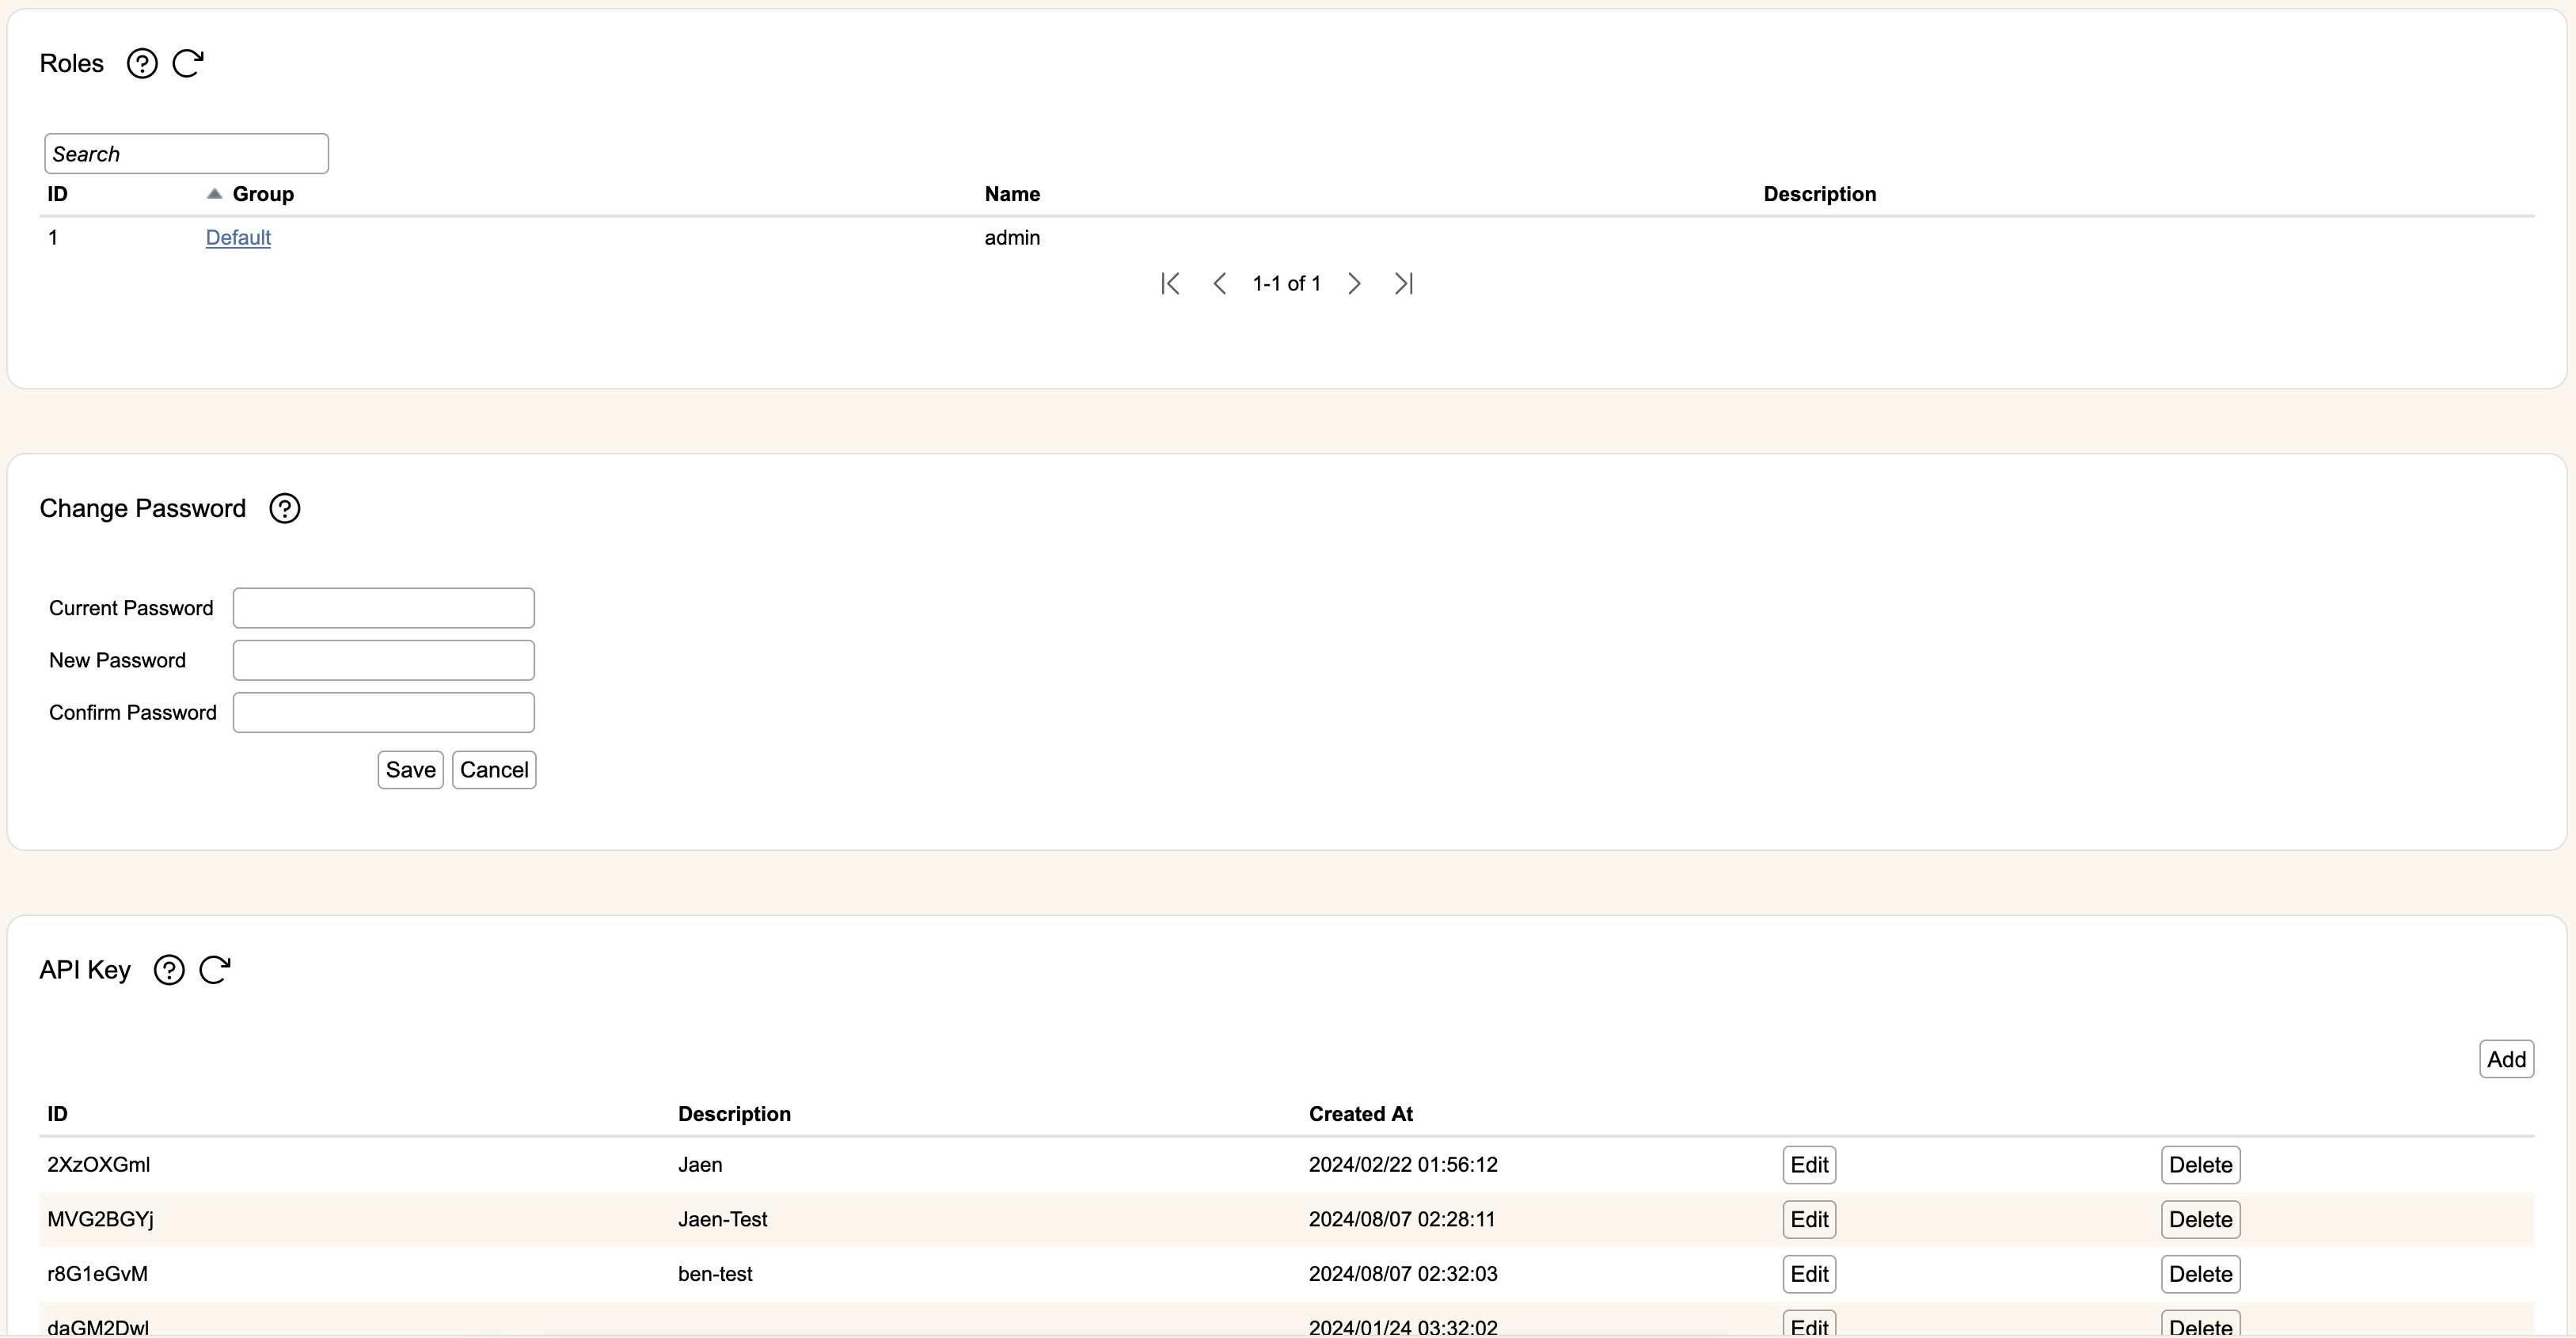Delete the MVG2BGYj API key

click(x=2200, y=1220)
